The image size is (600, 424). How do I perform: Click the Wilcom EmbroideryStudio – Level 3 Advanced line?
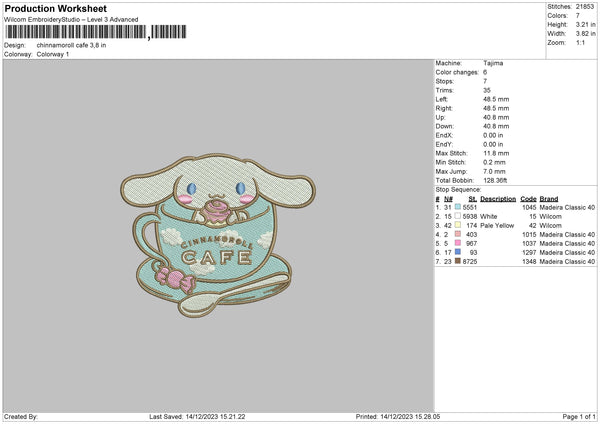[71, 20]
